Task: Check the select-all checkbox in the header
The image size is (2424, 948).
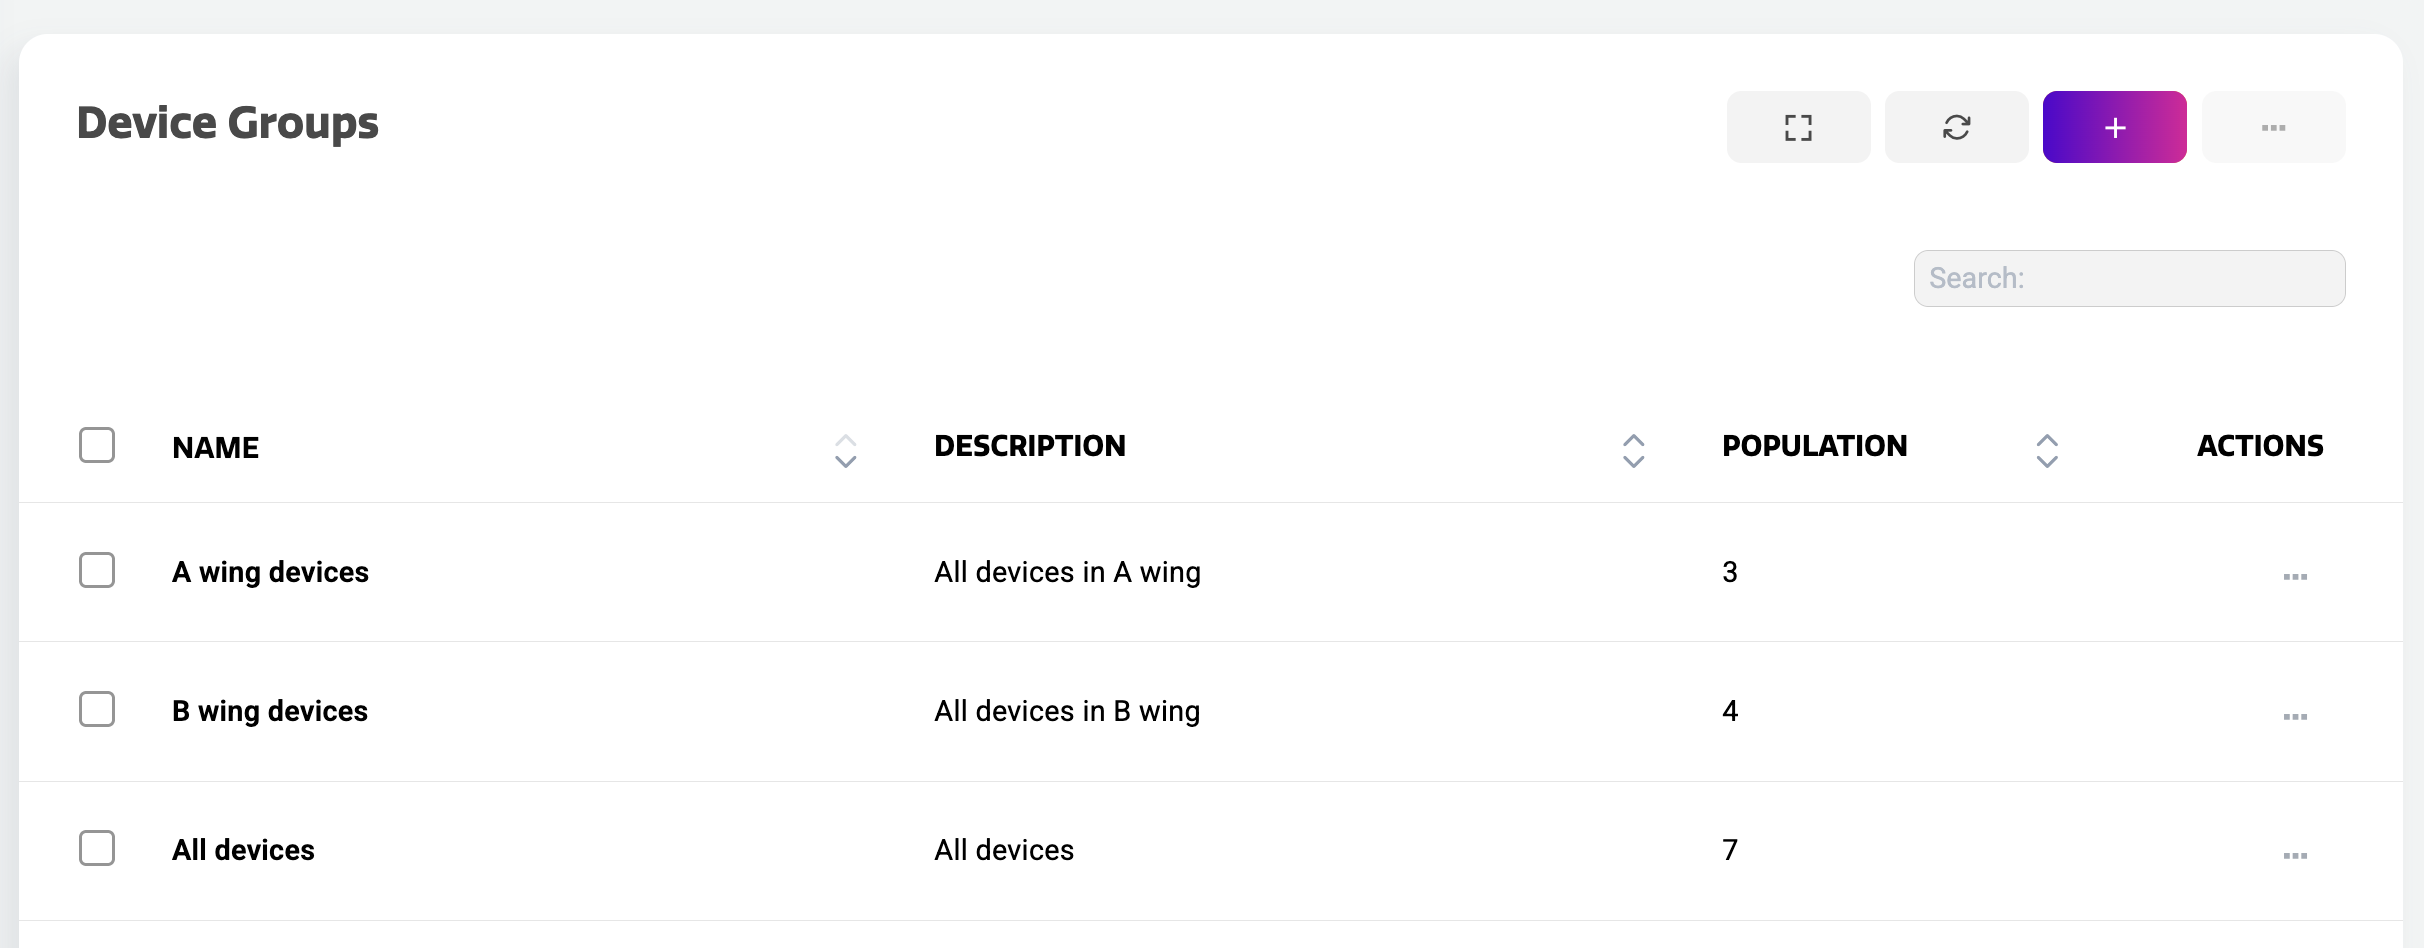Action: 97,445
